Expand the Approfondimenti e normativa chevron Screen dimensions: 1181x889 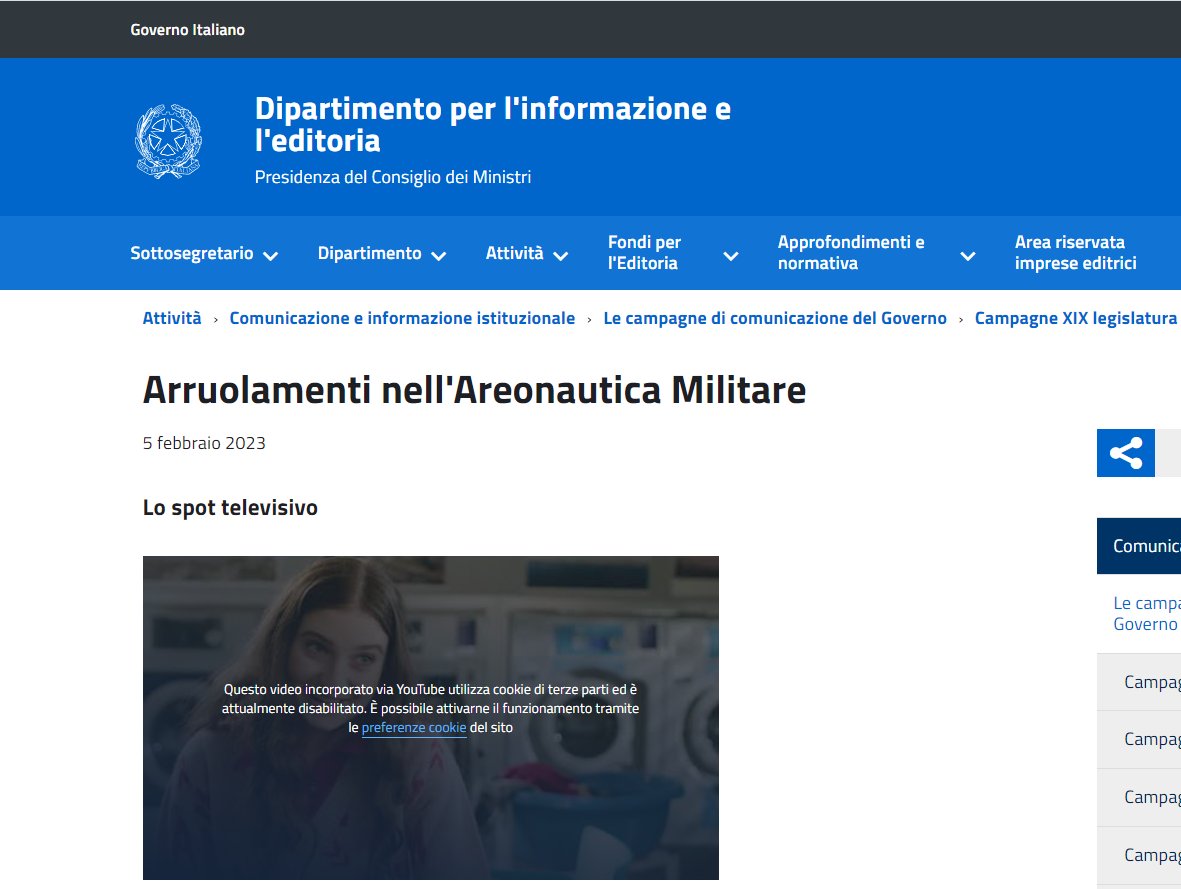point(968,256)
